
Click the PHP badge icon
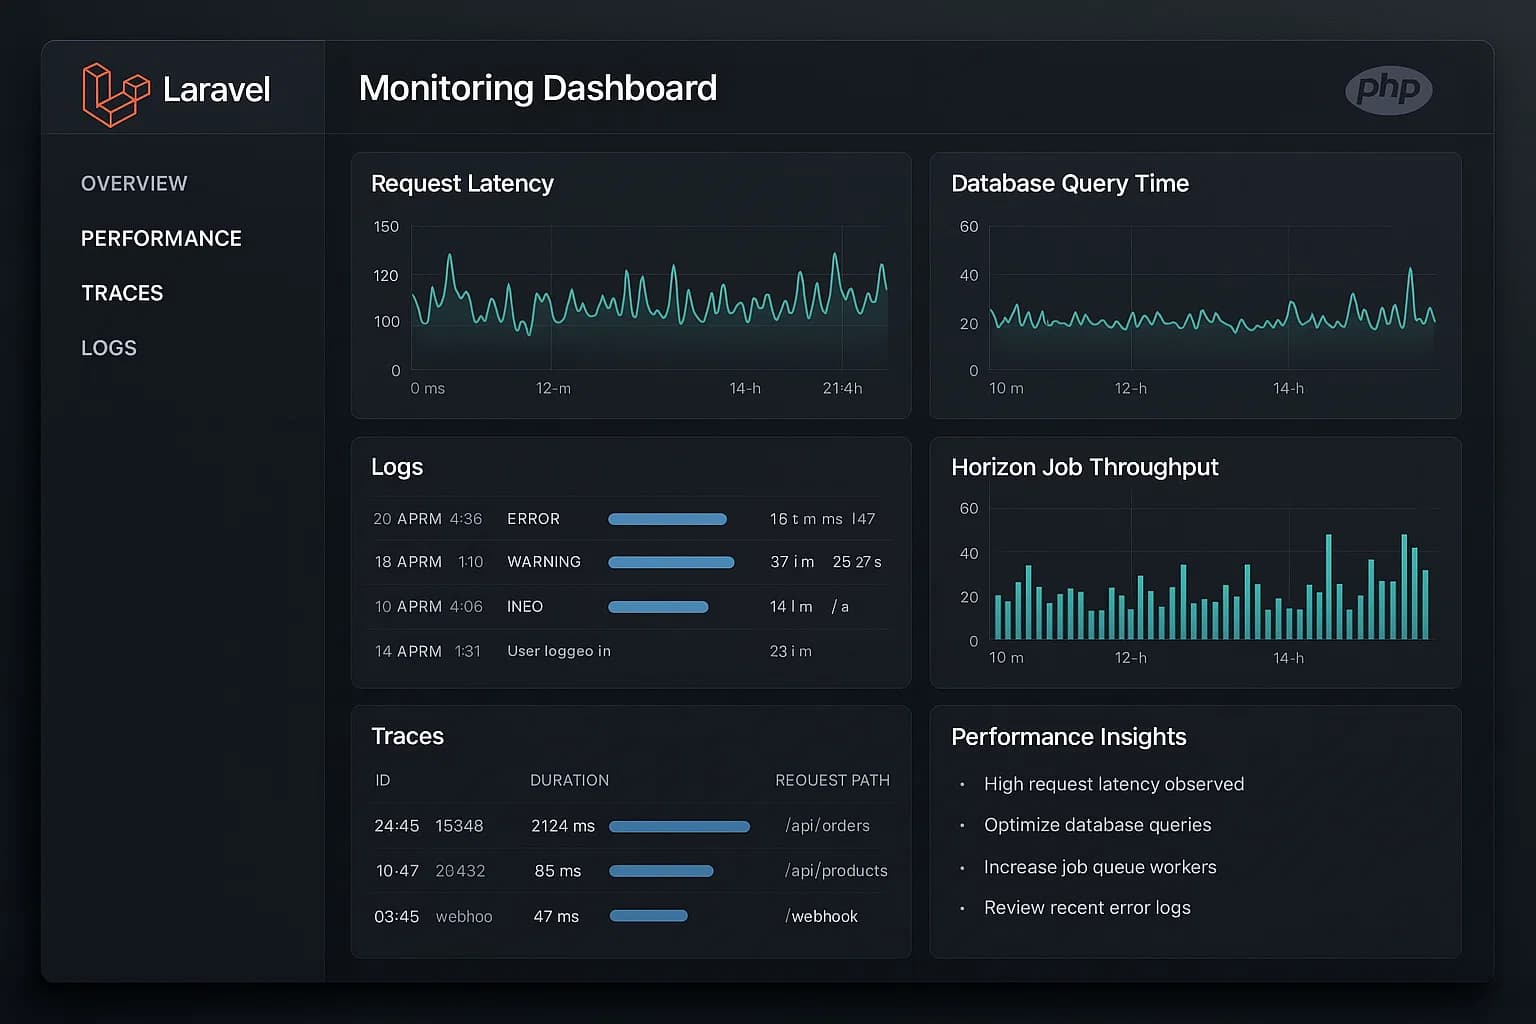tap(1388, 90)
